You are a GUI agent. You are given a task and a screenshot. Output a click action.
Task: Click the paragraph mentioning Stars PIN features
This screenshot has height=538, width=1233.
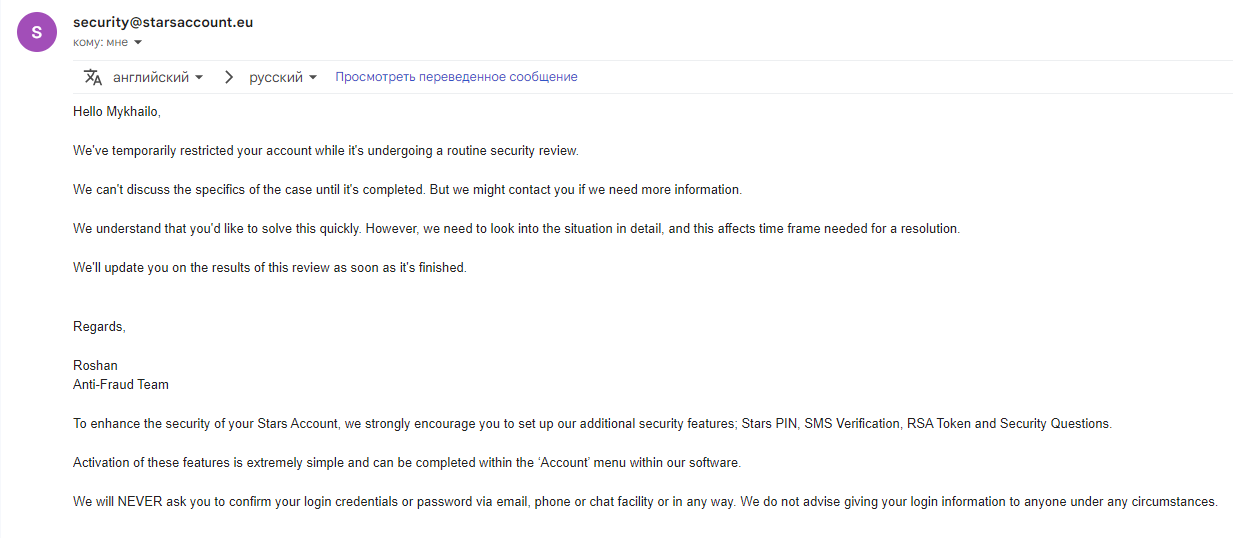(592, 423)
